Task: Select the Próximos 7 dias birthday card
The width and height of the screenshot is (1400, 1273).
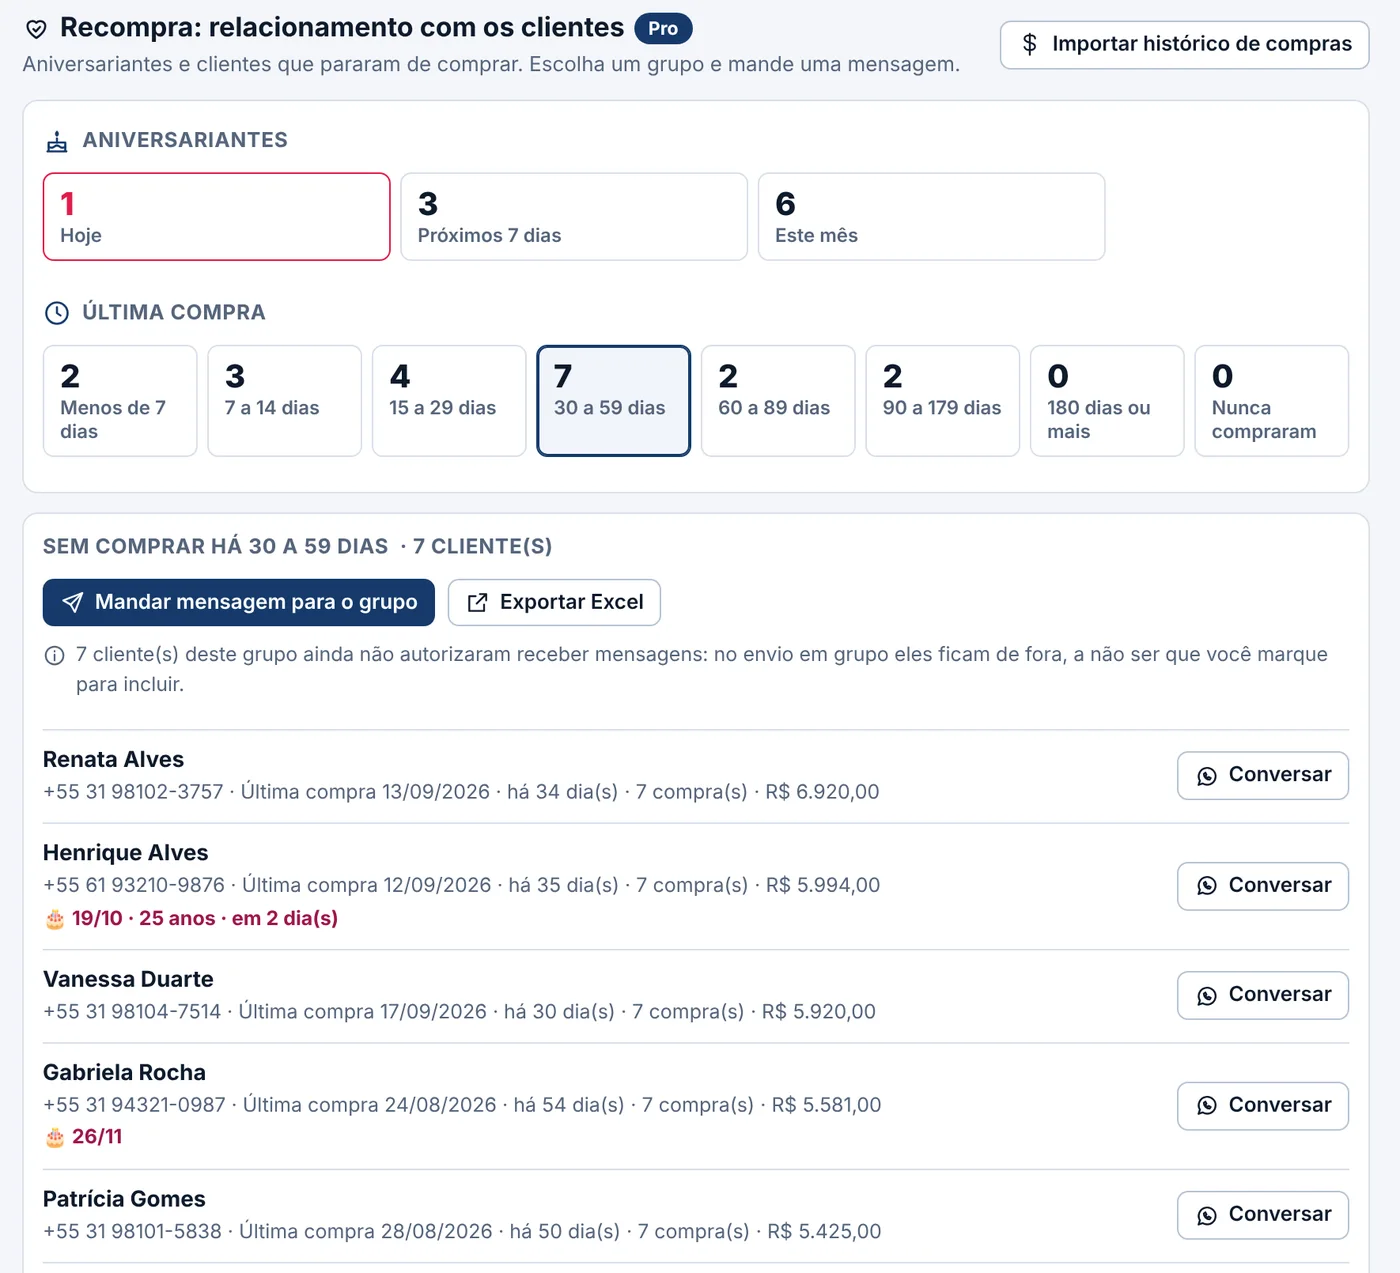Action: point(574,217)
